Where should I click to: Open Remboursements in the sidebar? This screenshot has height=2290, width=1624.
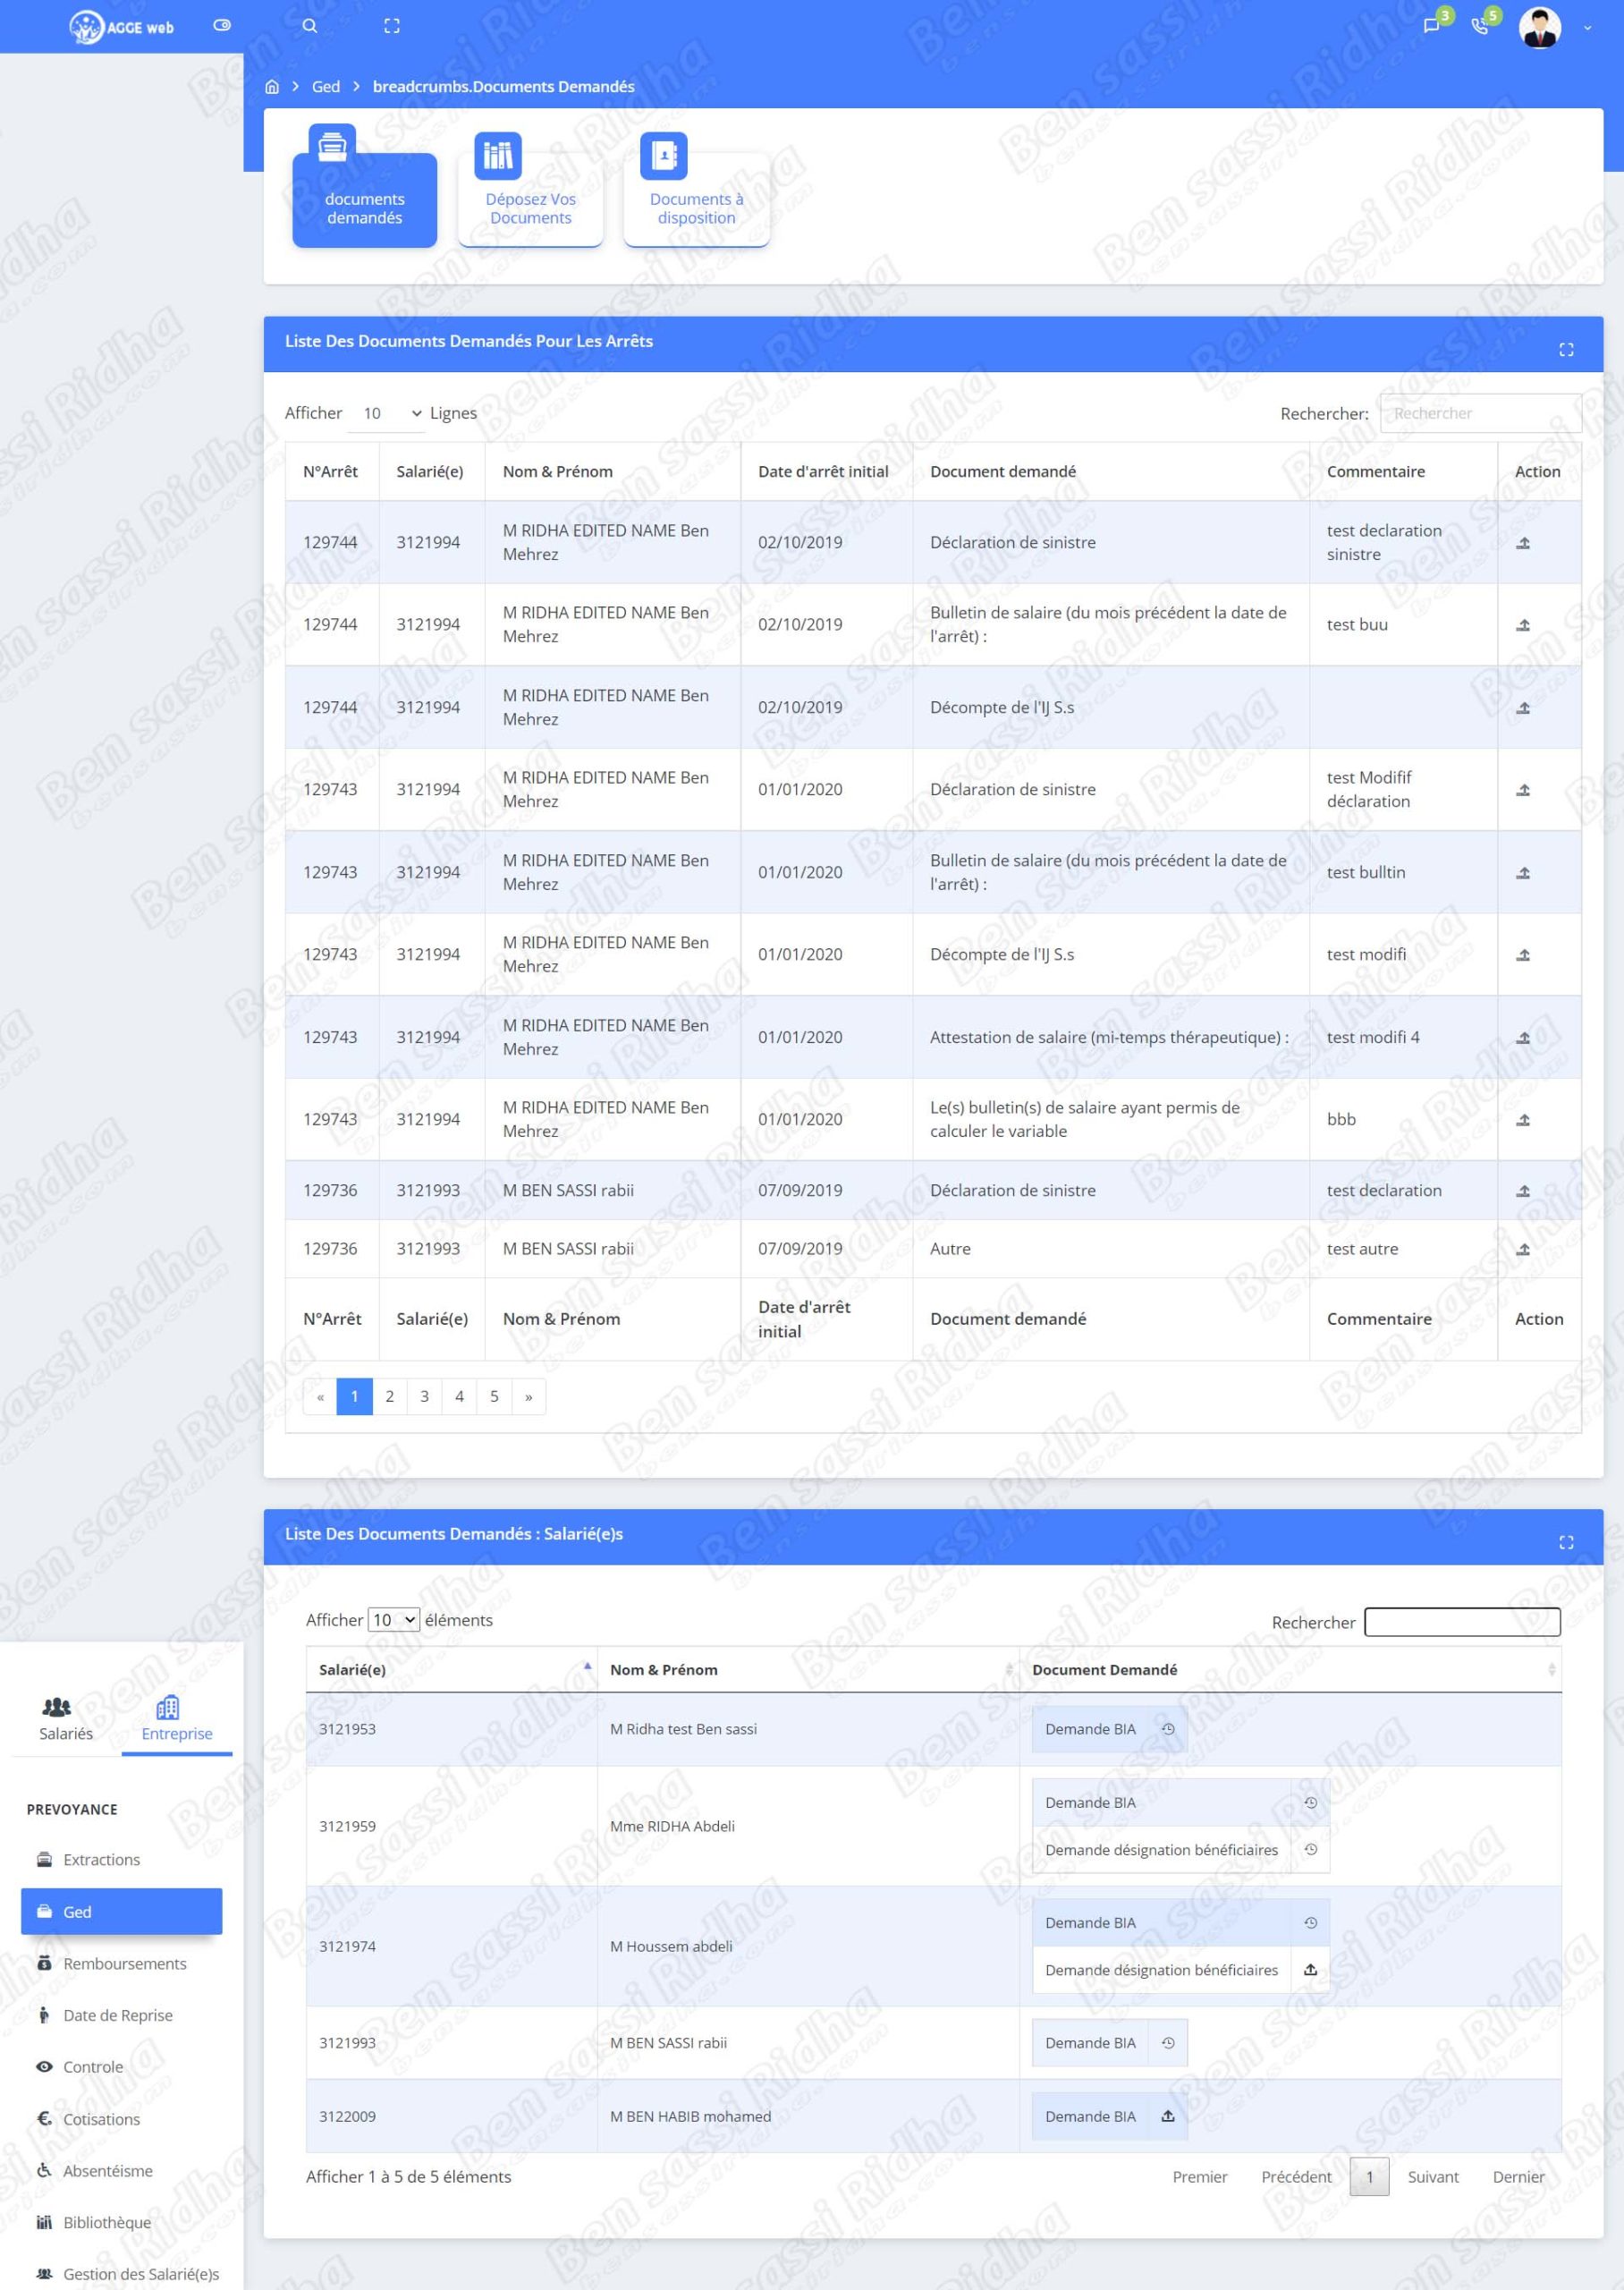[124, 1964]
